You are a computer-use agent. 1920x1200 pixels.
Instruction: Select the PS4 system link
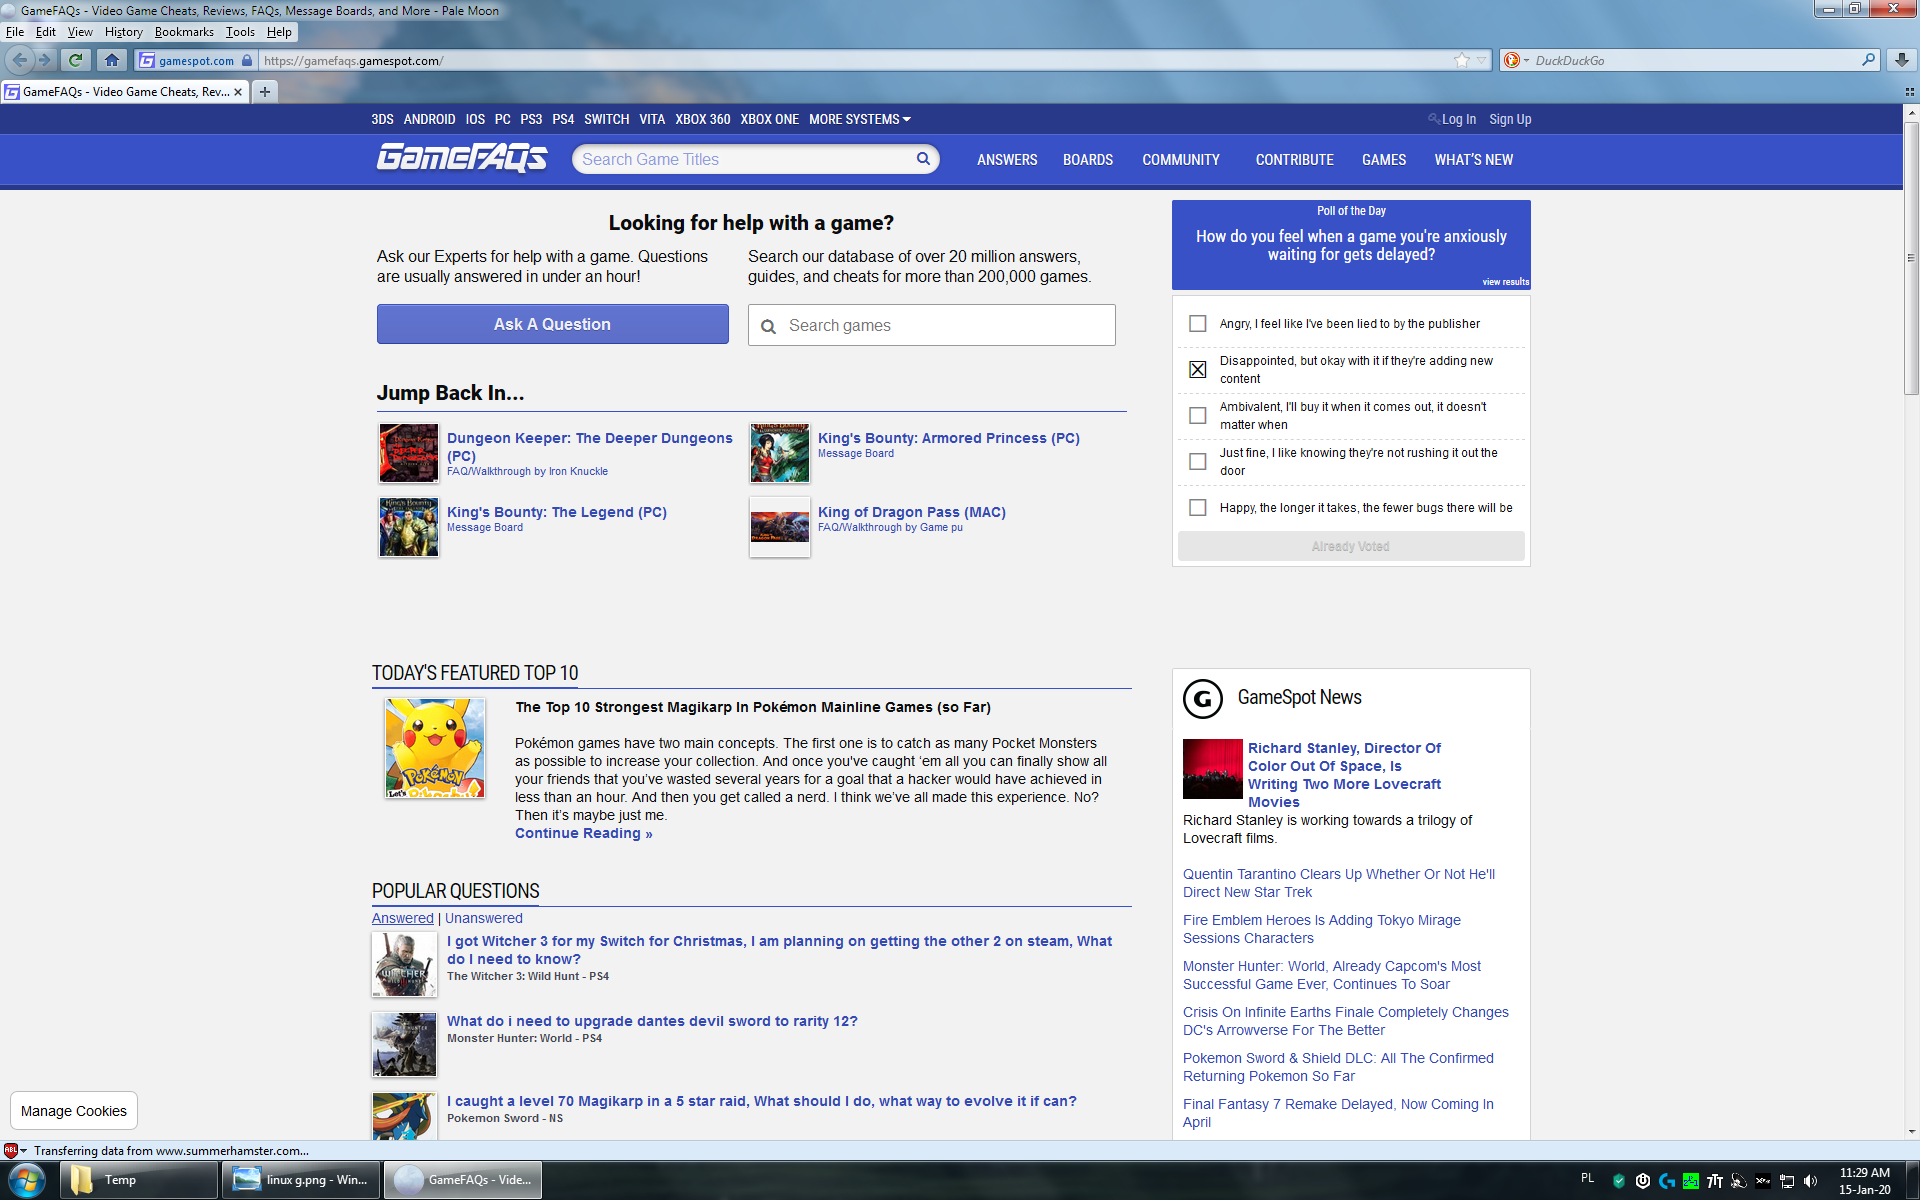563,119
